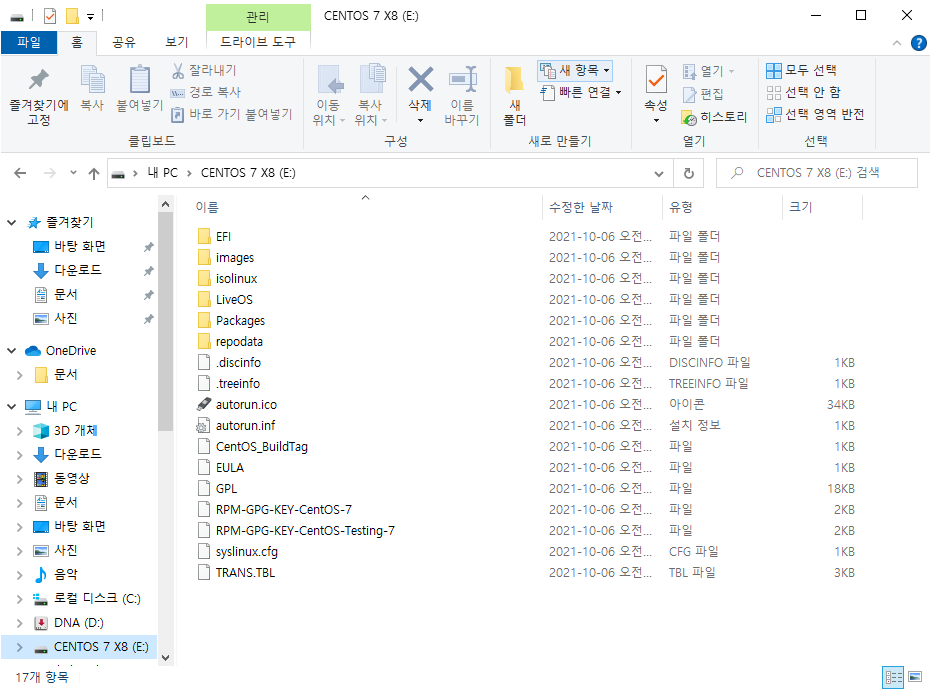This screenshot has width=931, height=690.
Task: Pin to Quick access (즐겨찾기에 고정)
Action: 39,96
